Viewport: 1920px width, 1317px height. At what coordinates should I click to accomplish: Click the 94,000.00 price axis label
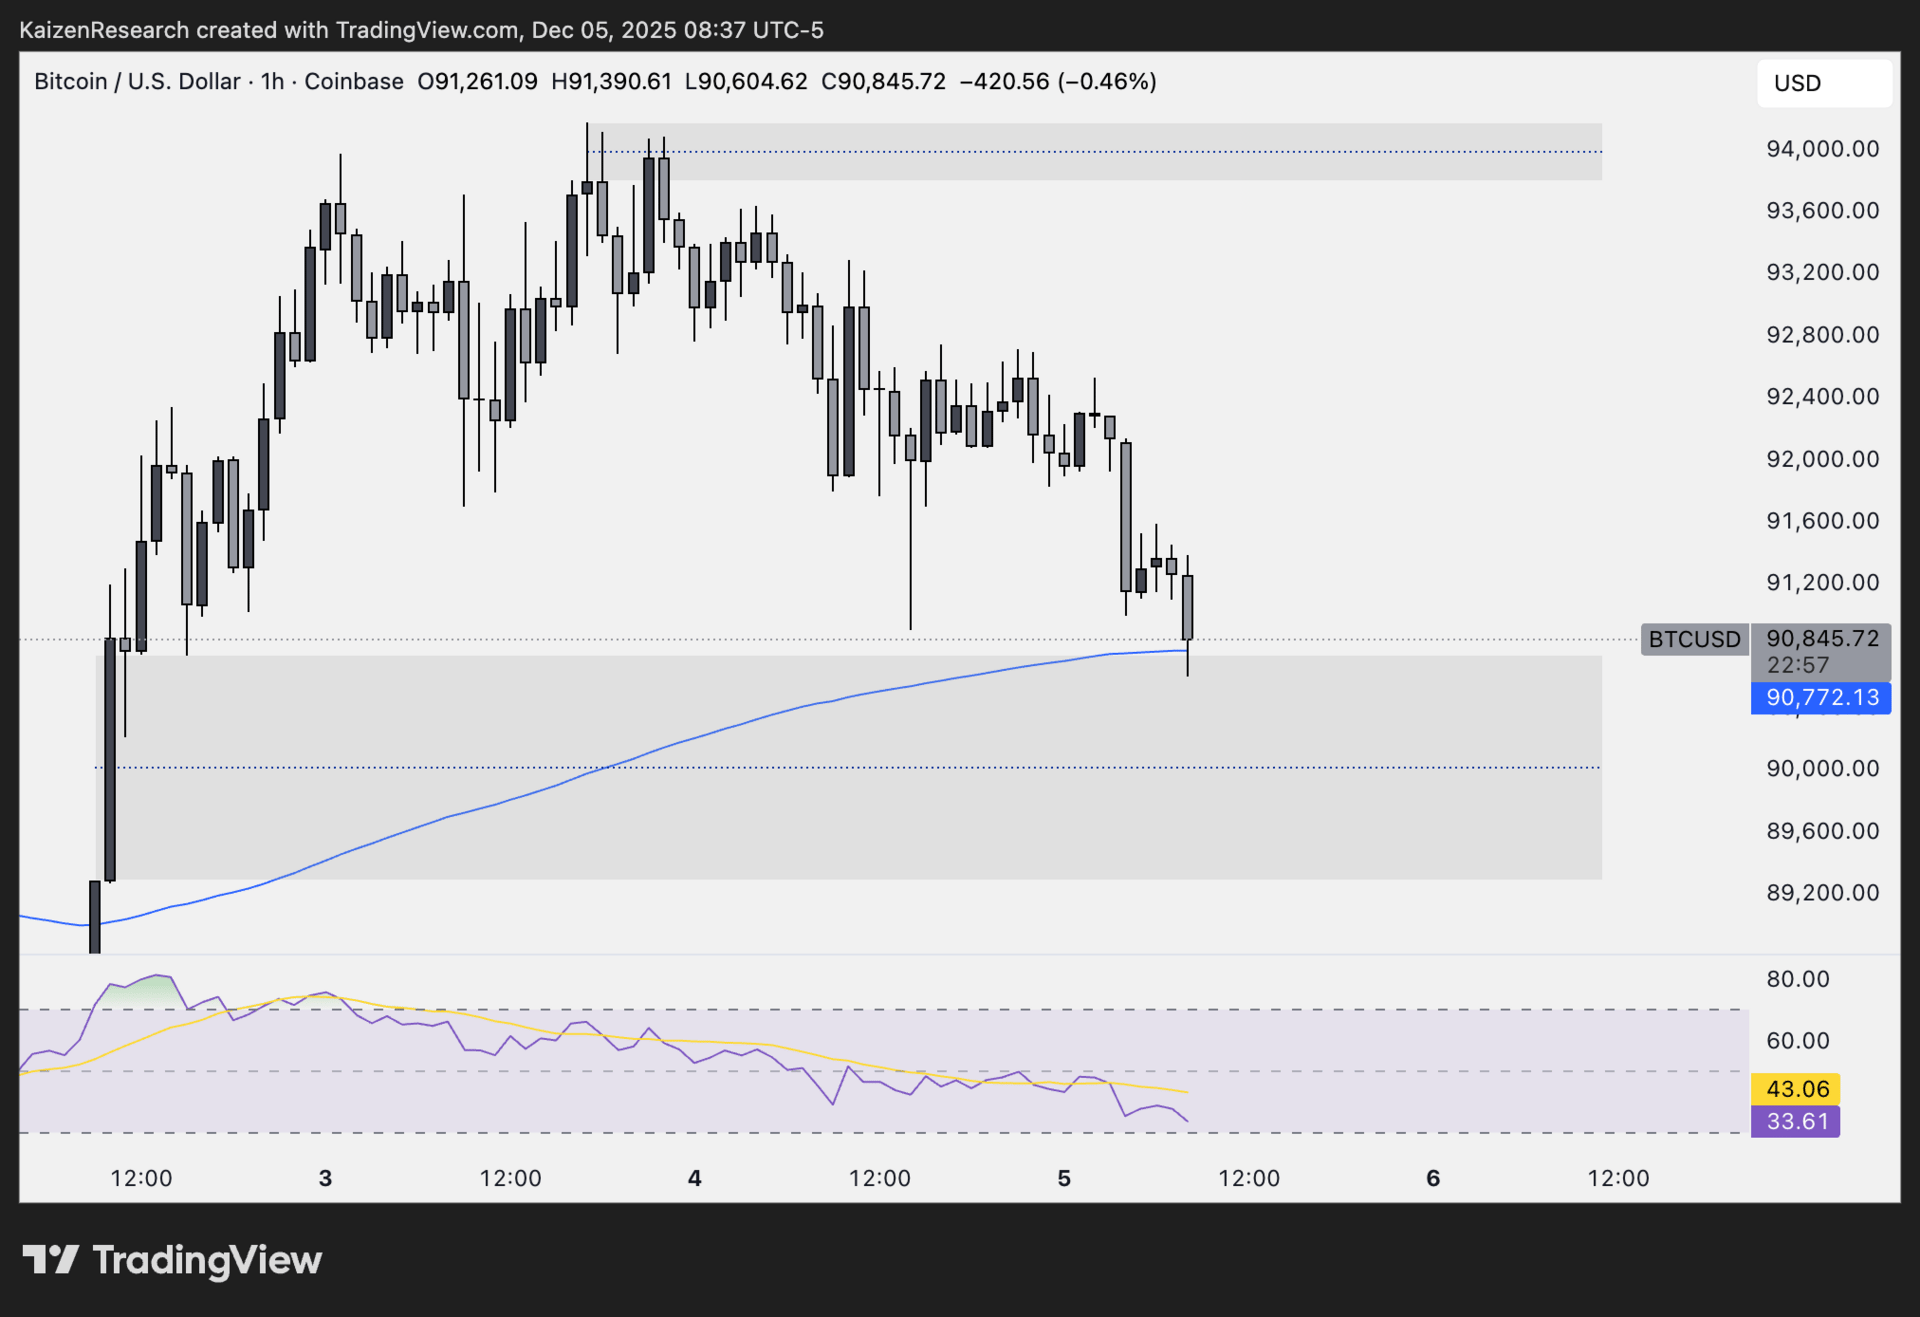(x=1822, y=149)
